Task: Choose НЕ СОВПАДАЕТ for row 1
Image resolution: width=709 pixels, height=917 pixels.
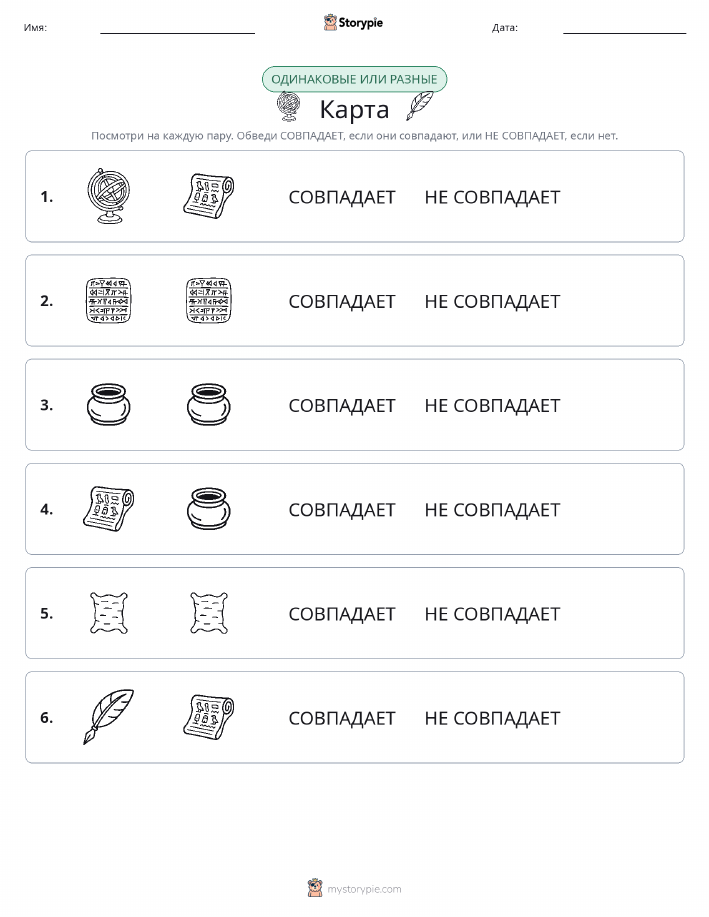Action: point(492,197)
